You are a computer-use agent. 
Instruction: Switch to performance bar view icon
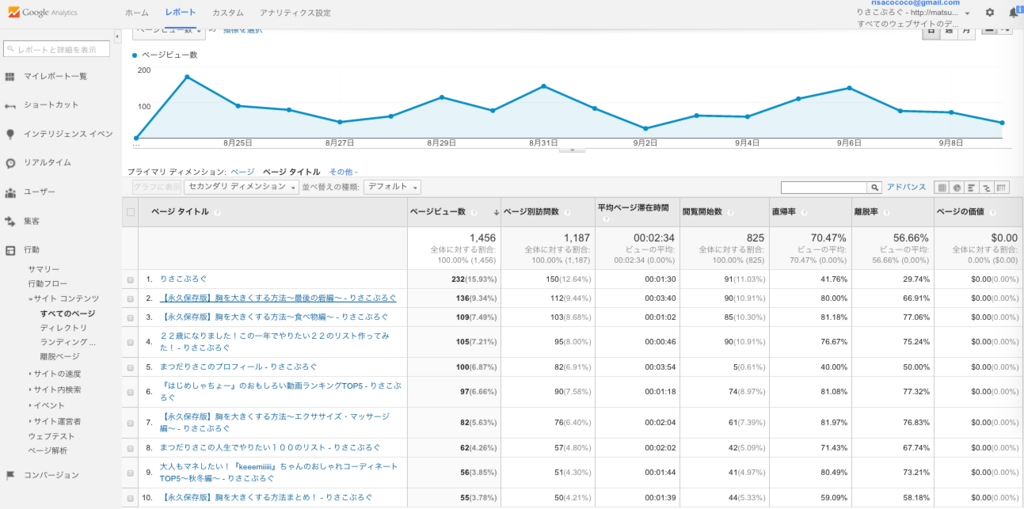(971, 188)
